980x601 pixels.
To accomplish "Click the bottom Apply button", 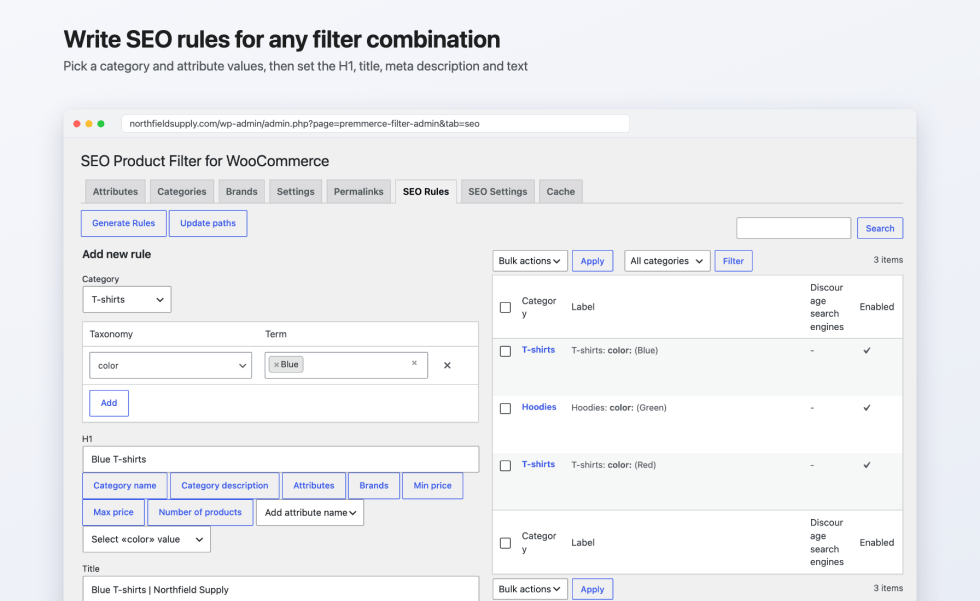I will click(592, 589).
